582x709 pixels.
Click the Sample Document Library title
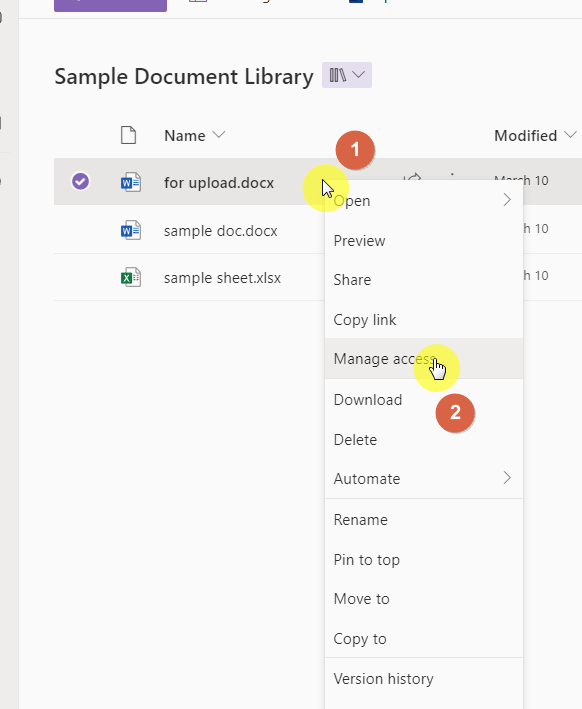[x=184, y=76]
